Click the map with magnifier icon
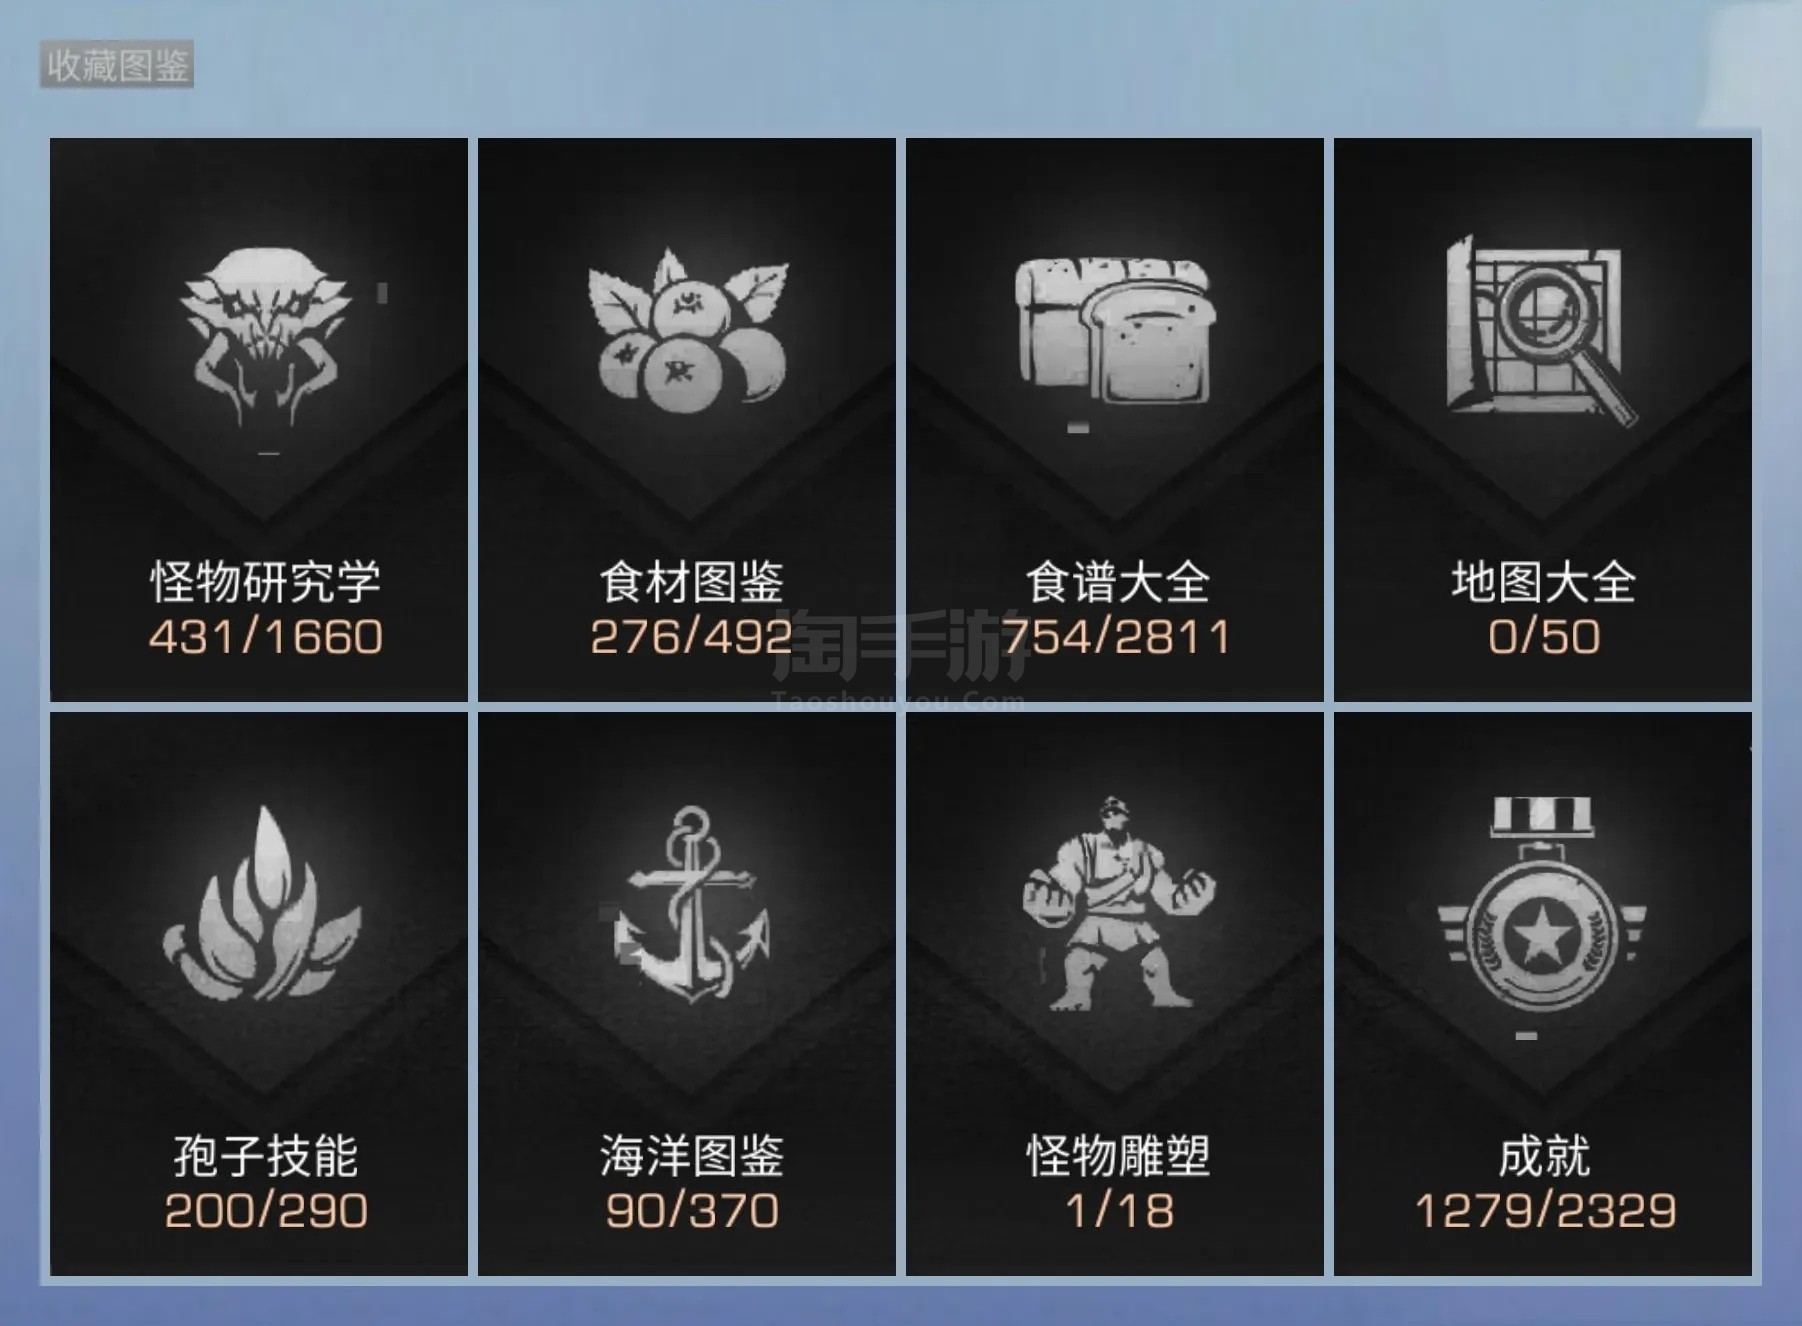 click(1541, 331)
